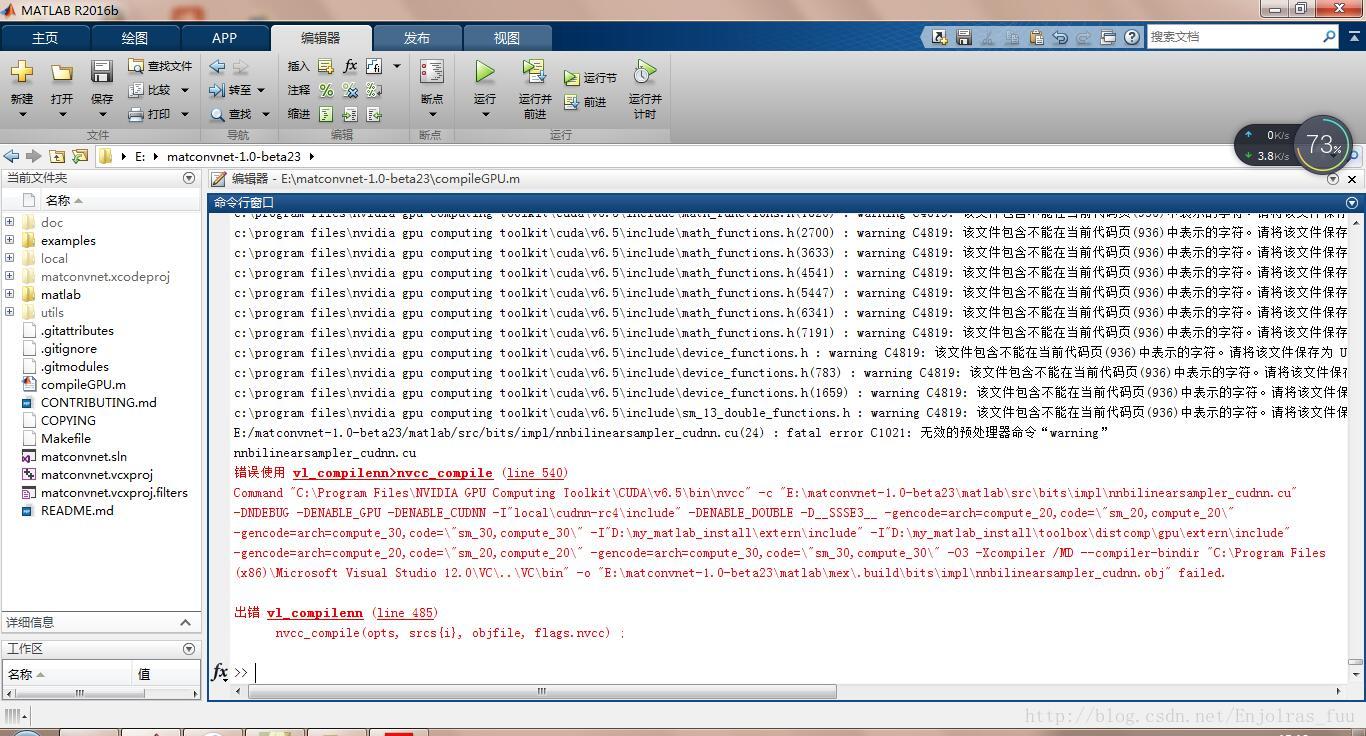
Task: Click the insert section icon next to 插入
Action: pos(326,66)
